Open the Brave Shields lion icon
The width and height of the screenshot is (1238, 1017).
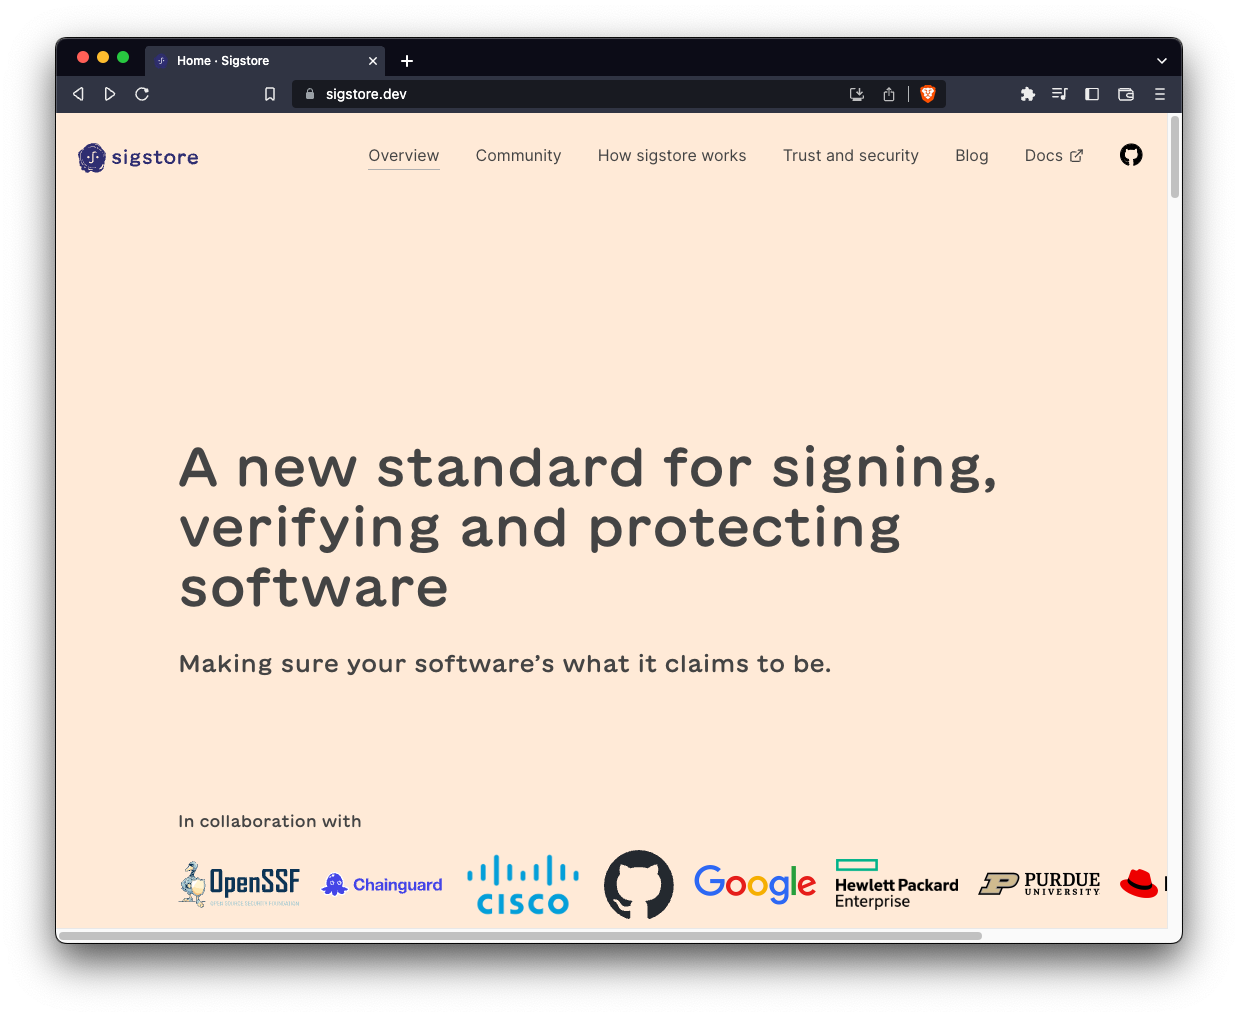pos(928,94)
